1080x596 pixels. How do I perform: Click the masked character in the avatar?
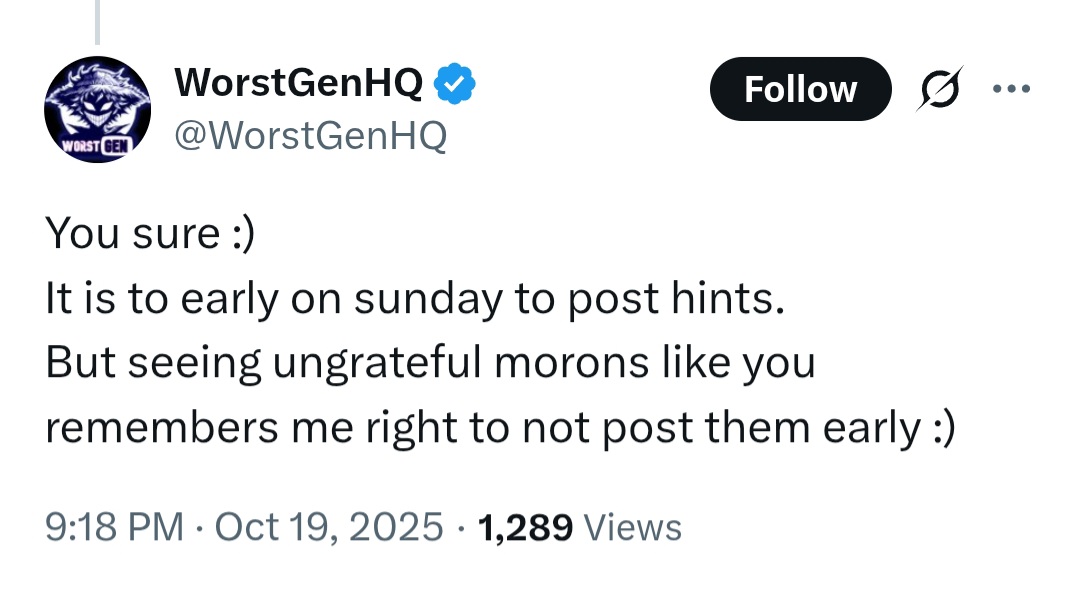[x=99, y=100]
